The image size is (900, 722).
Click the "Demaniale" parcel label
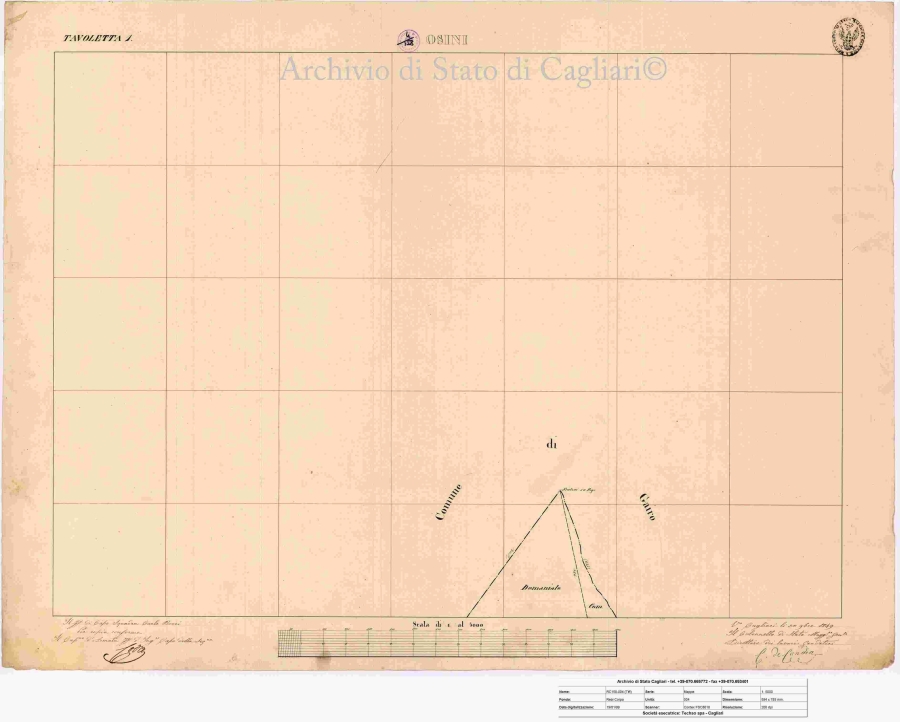541,588
